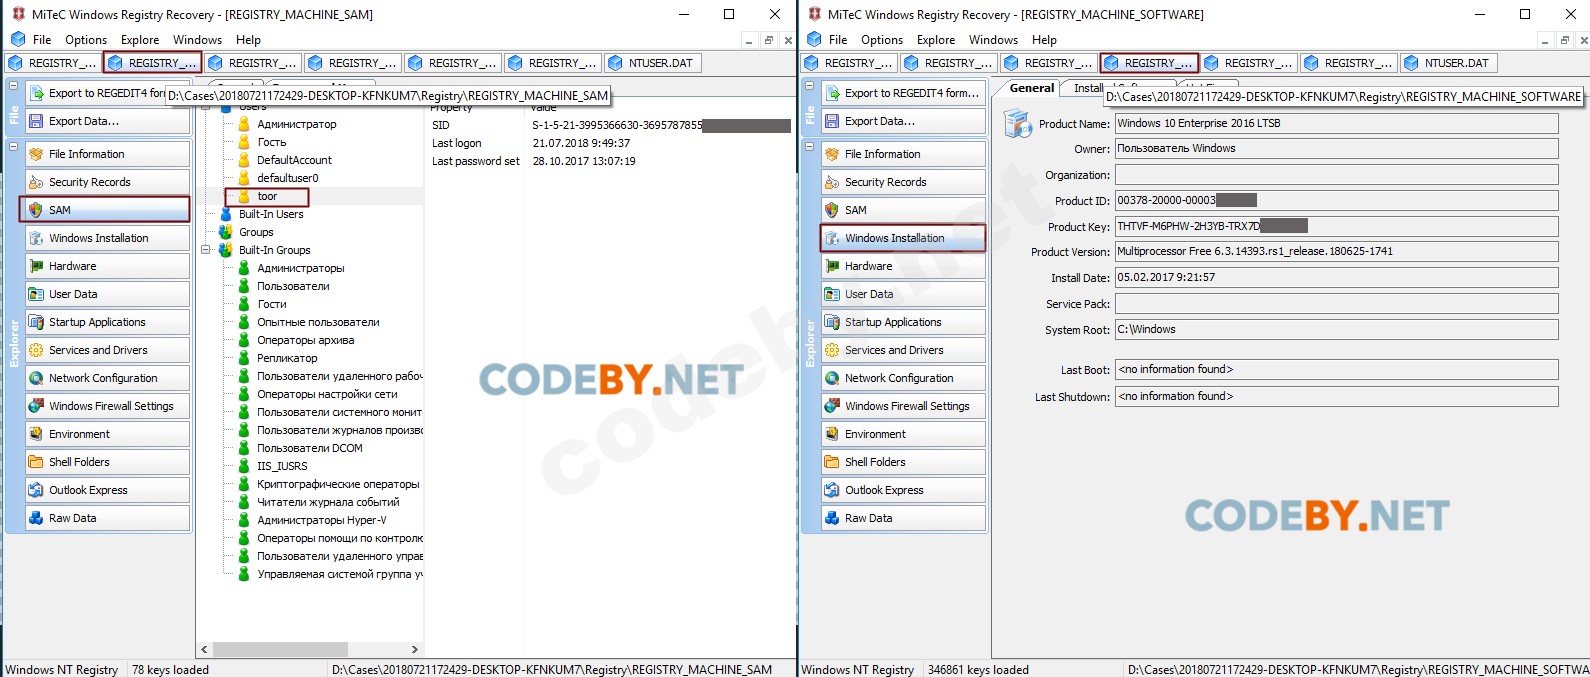Open Services and Drivers in SOFTWARE window

click(x=901, y=350)
